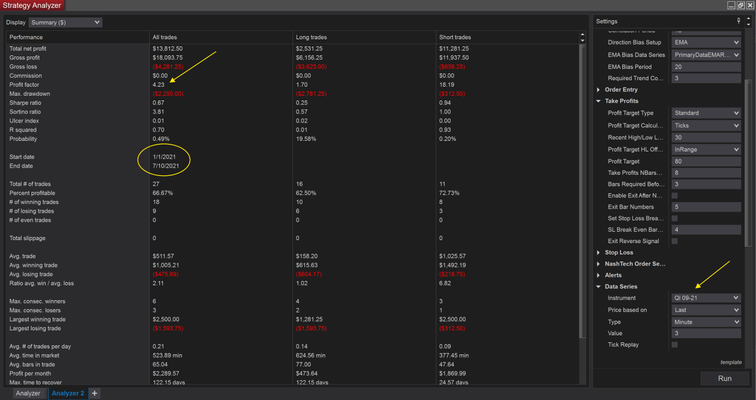Viewport: 756px width, 400px height.
Task: Toggle the Exit Reverse Signal checkbox
Action: [675, 241]
